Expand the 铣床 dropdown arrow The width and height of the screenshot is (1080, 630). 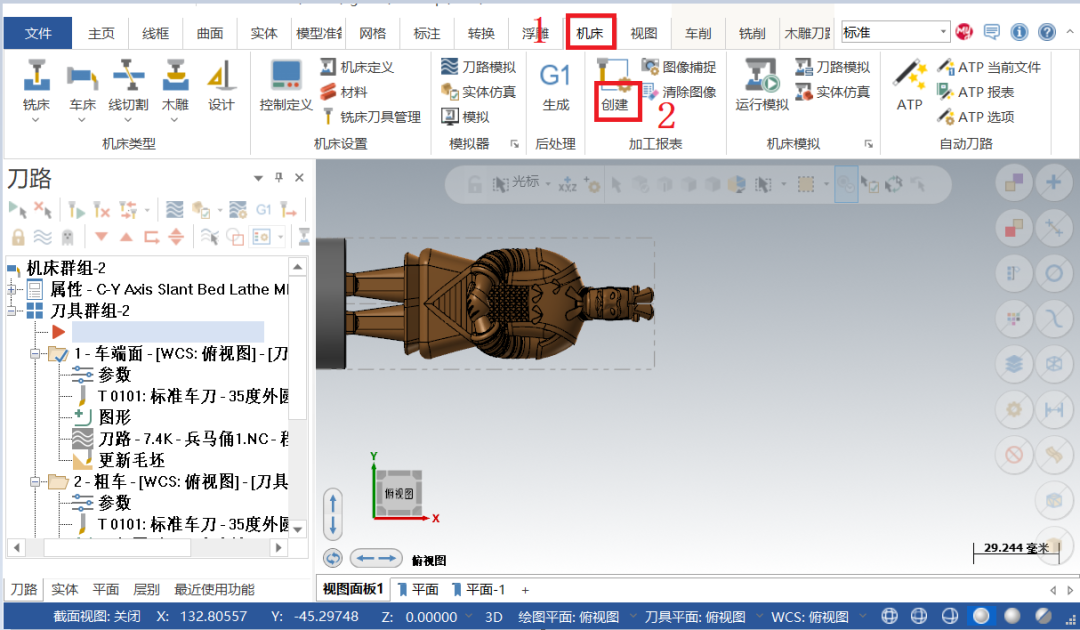click(x=36, y=120)
